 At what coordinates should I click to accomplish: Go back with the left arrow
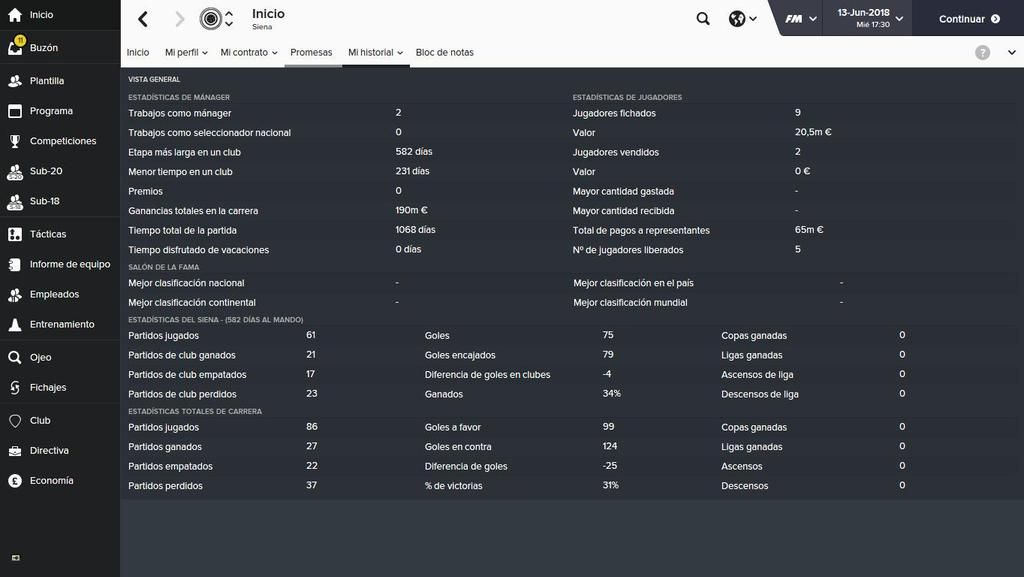[x=143, y=19]
